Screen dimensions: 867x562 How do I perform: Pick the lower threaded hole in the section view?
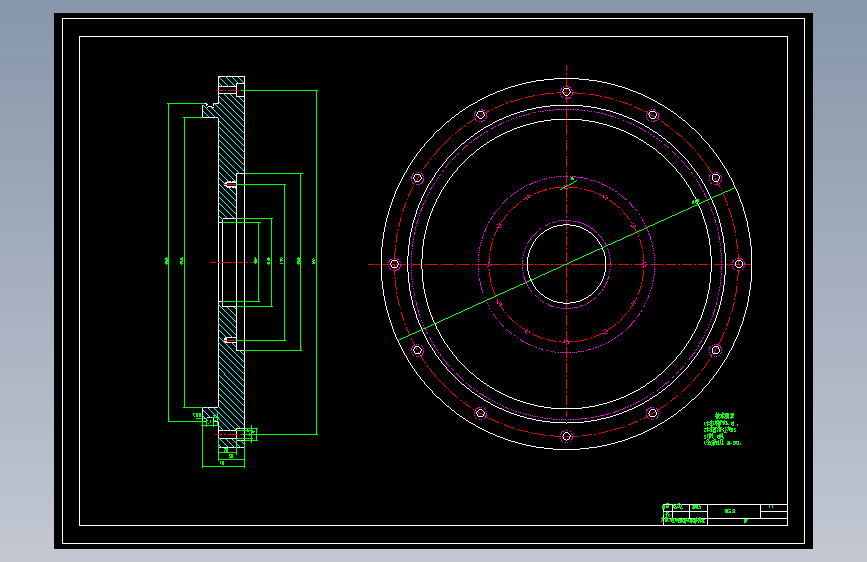click(230, 340)
